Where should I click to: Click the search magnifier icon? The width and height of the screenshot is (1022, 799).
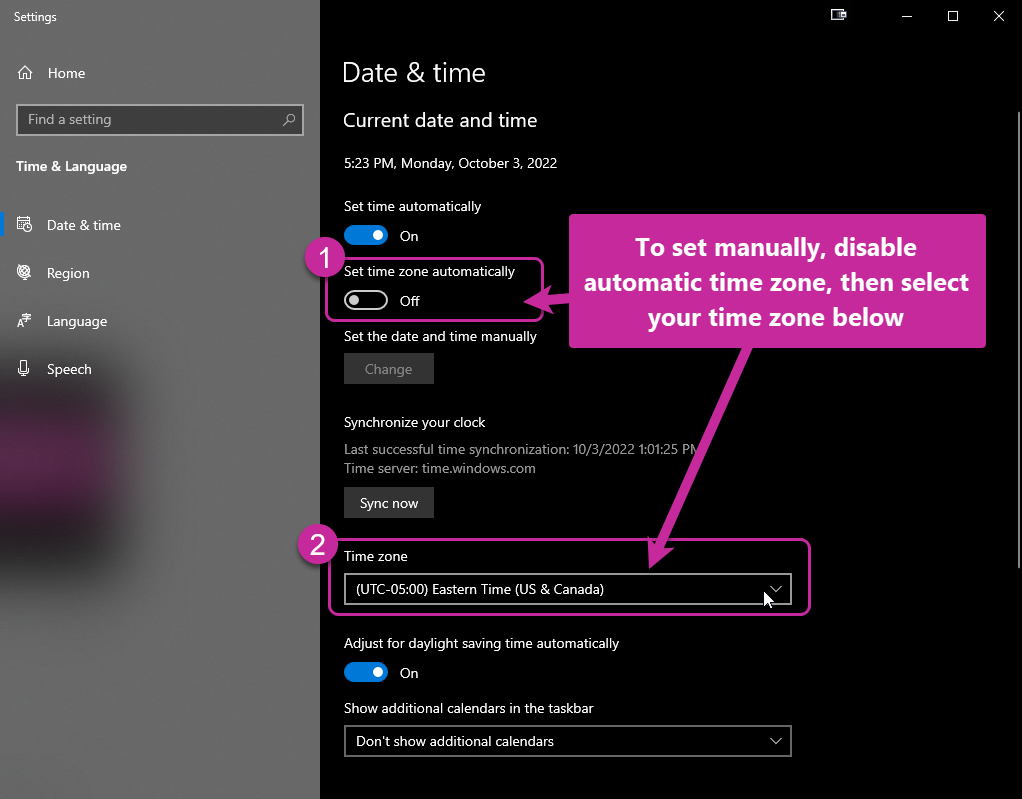(x=289, y=120)
